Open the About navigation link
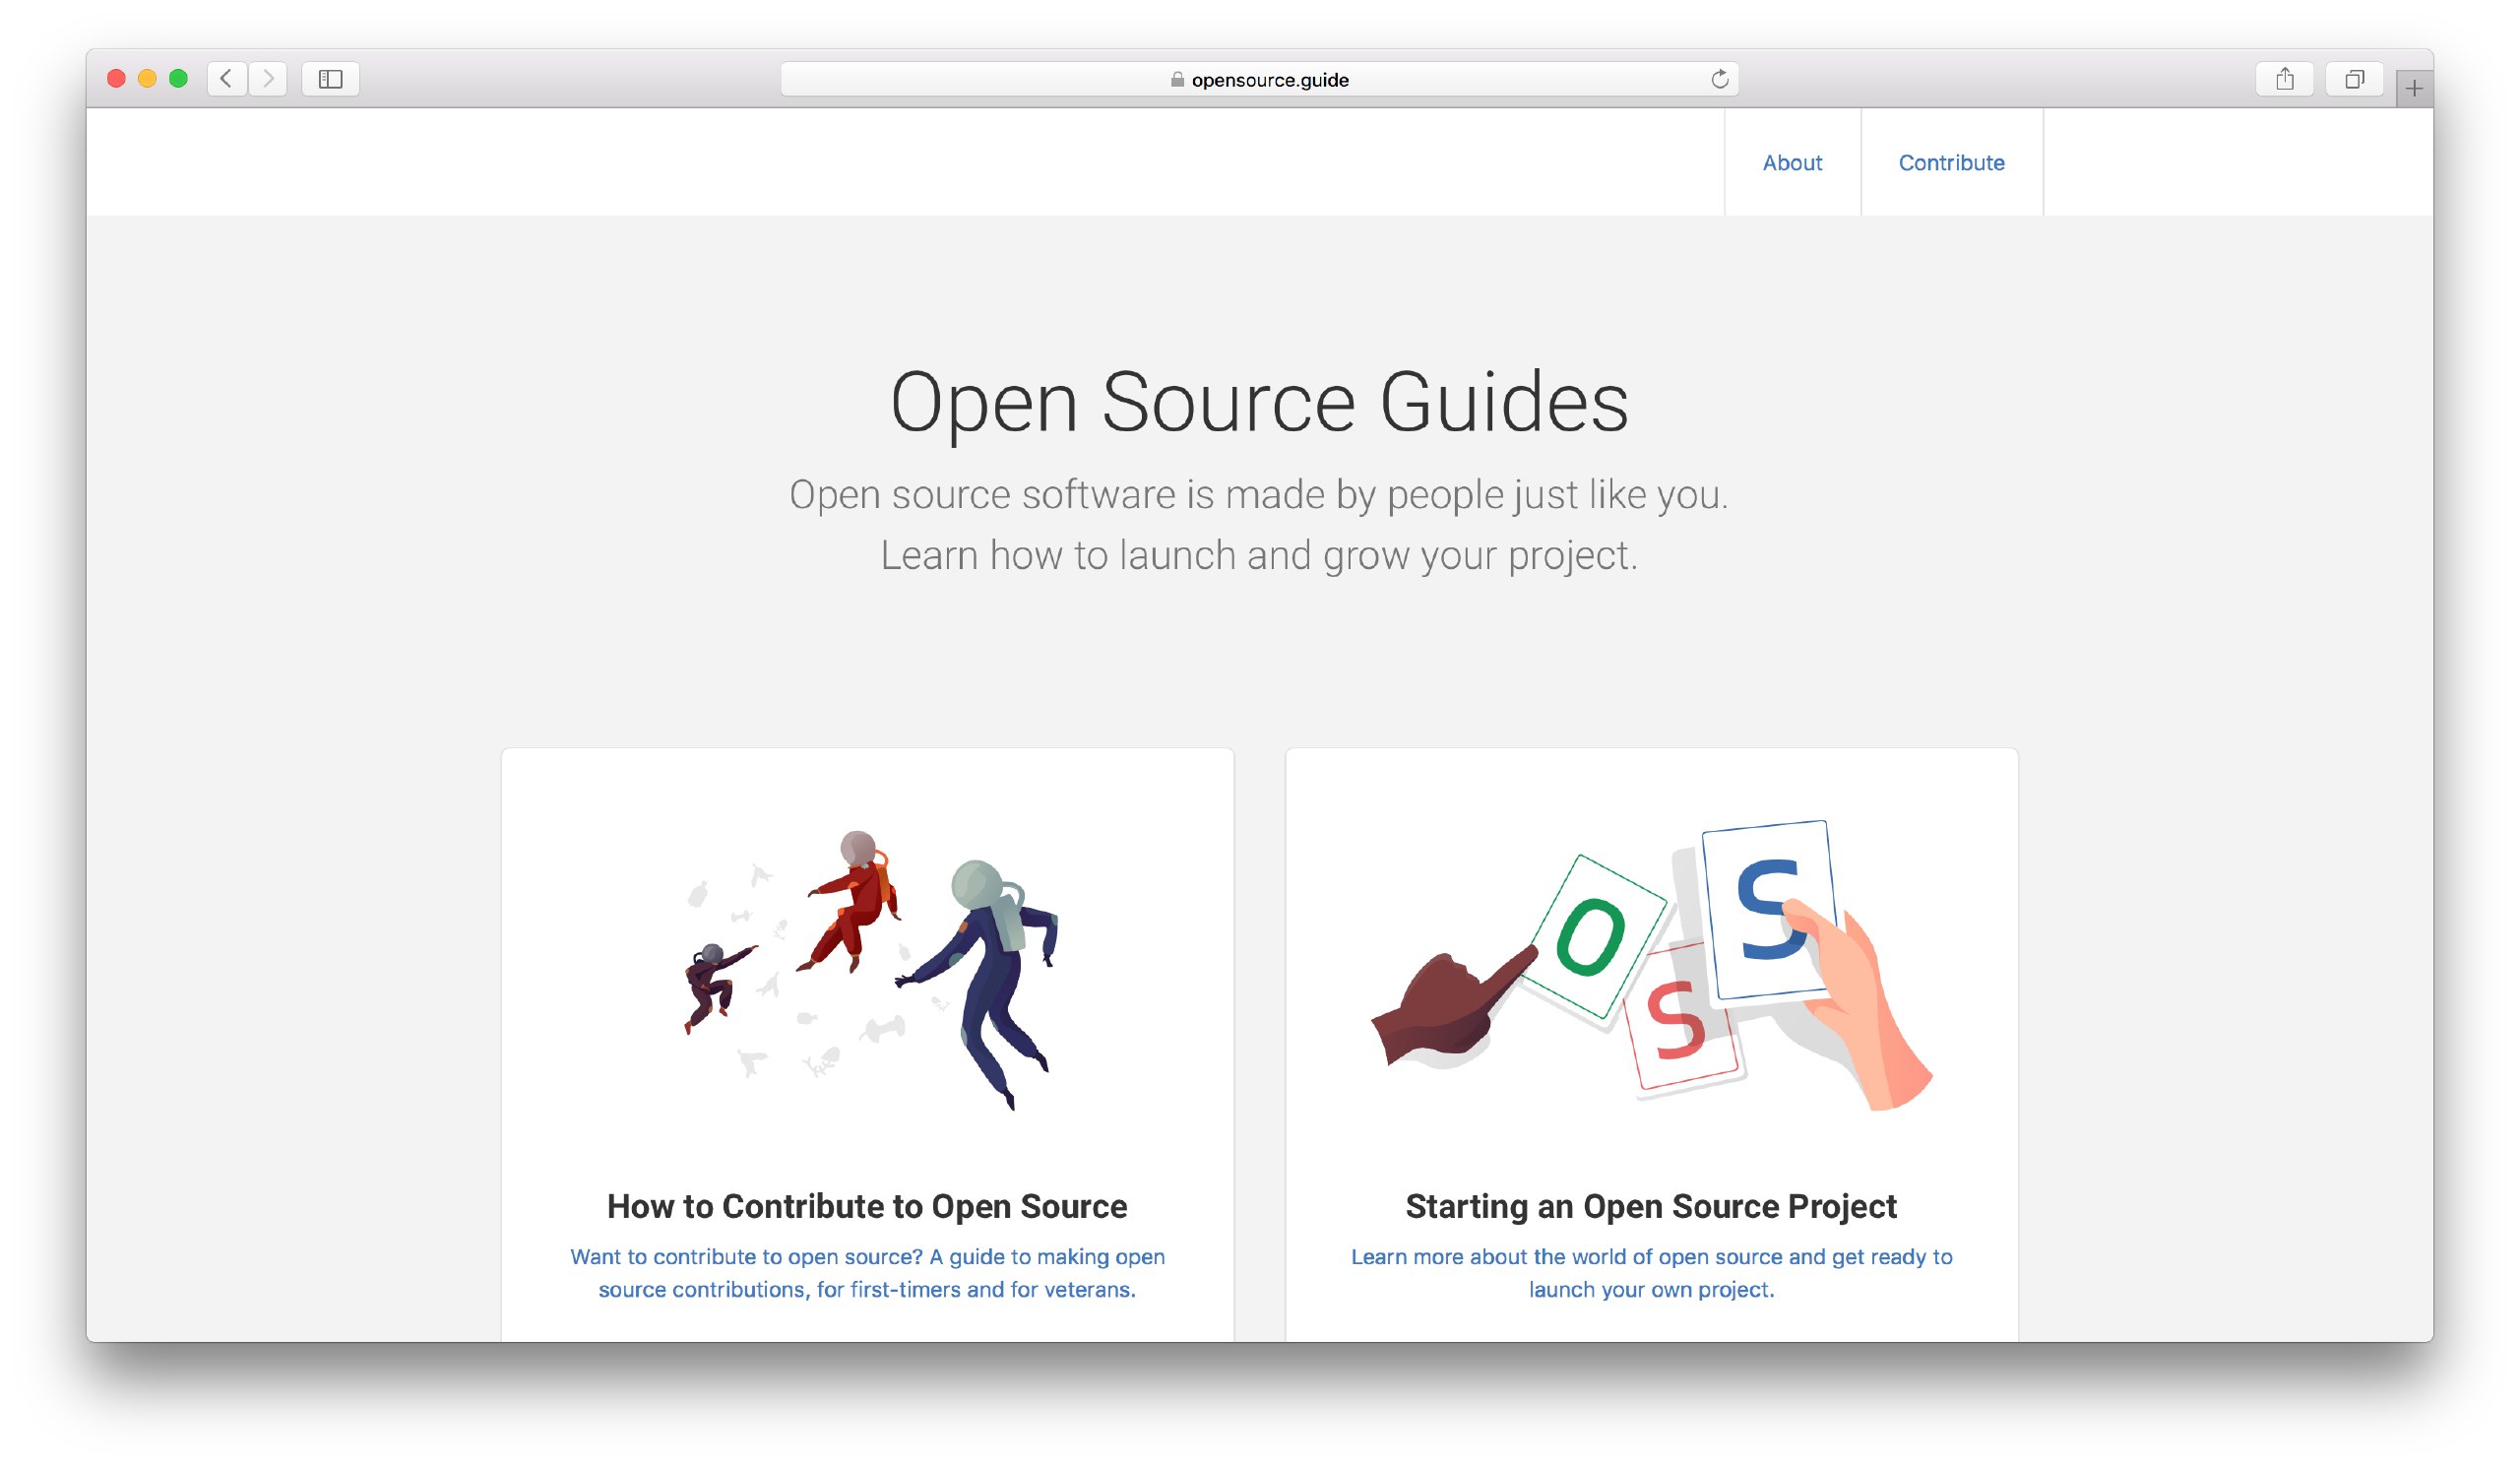Viewport: 2520px width, 1466px height. coord(1792,163)
